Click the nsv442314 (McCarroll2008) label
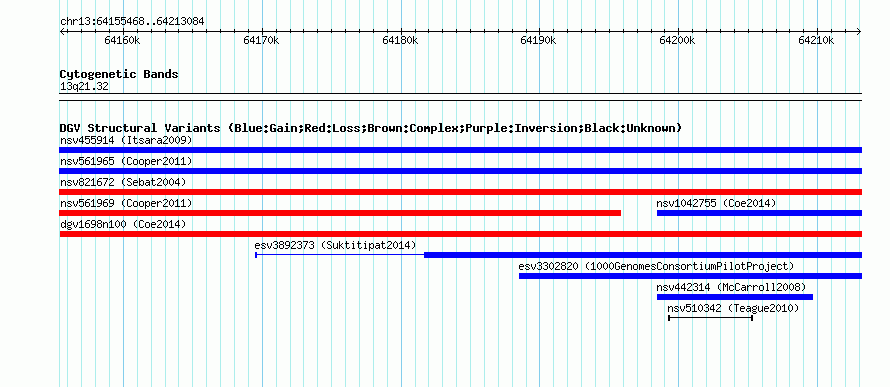This screenshot has width=890, height=387. (731, 287)
